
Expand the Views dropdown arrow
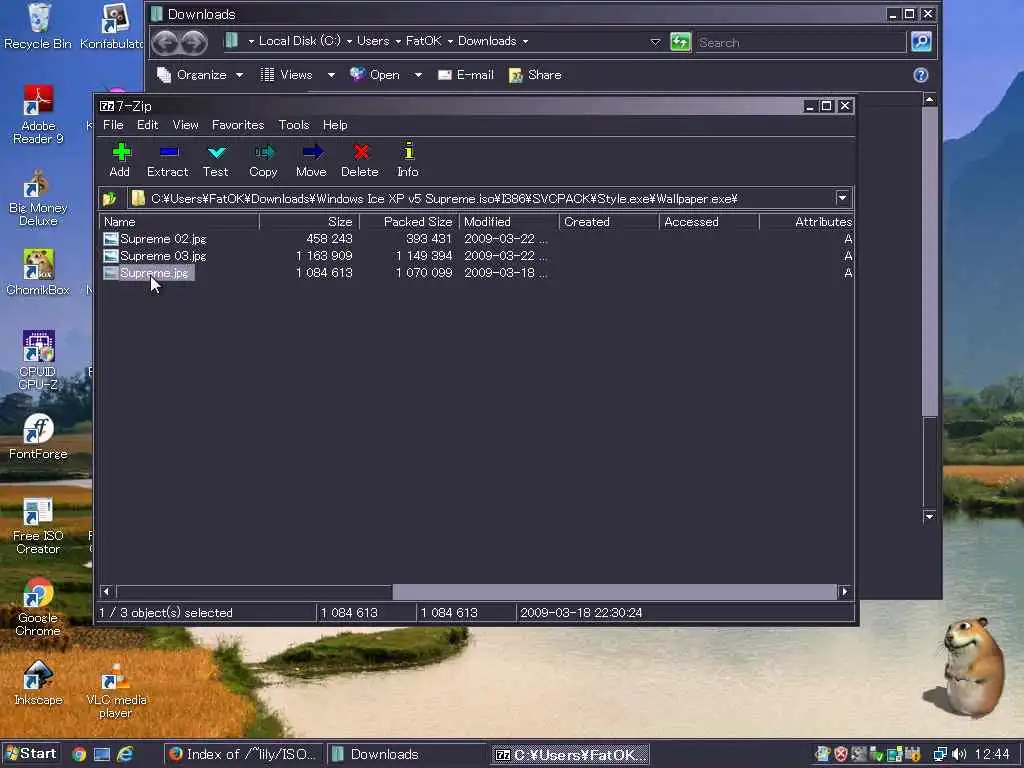coord(331,75)
